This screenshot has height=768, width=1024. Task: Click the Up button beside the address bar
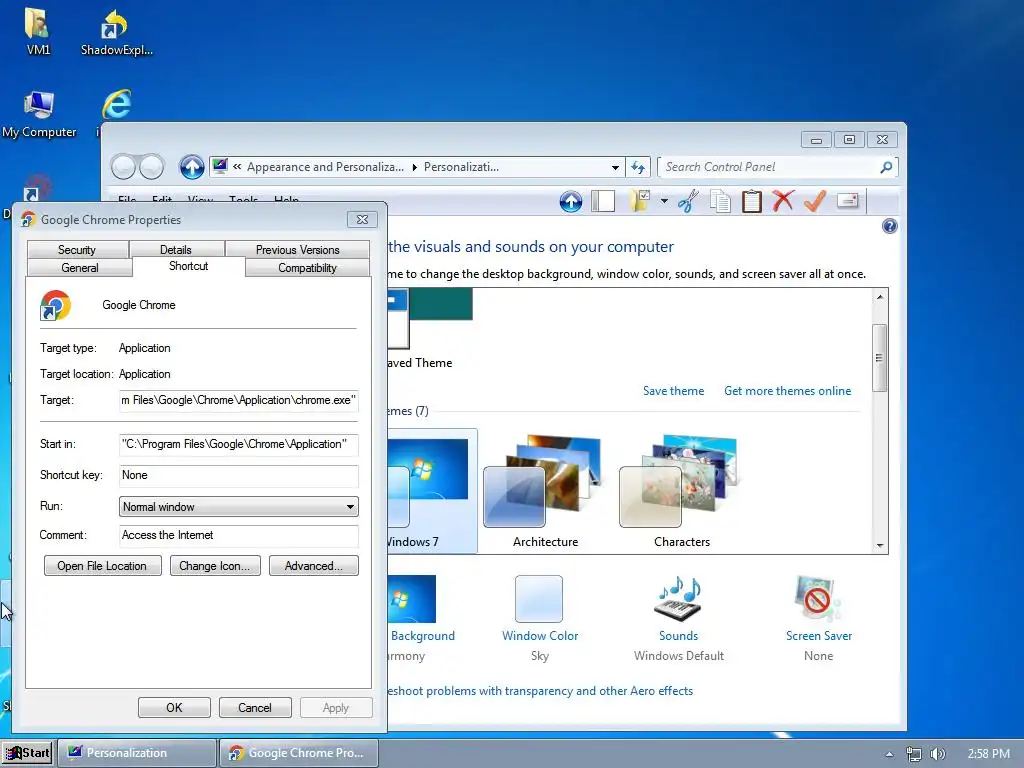pos(191,167)
